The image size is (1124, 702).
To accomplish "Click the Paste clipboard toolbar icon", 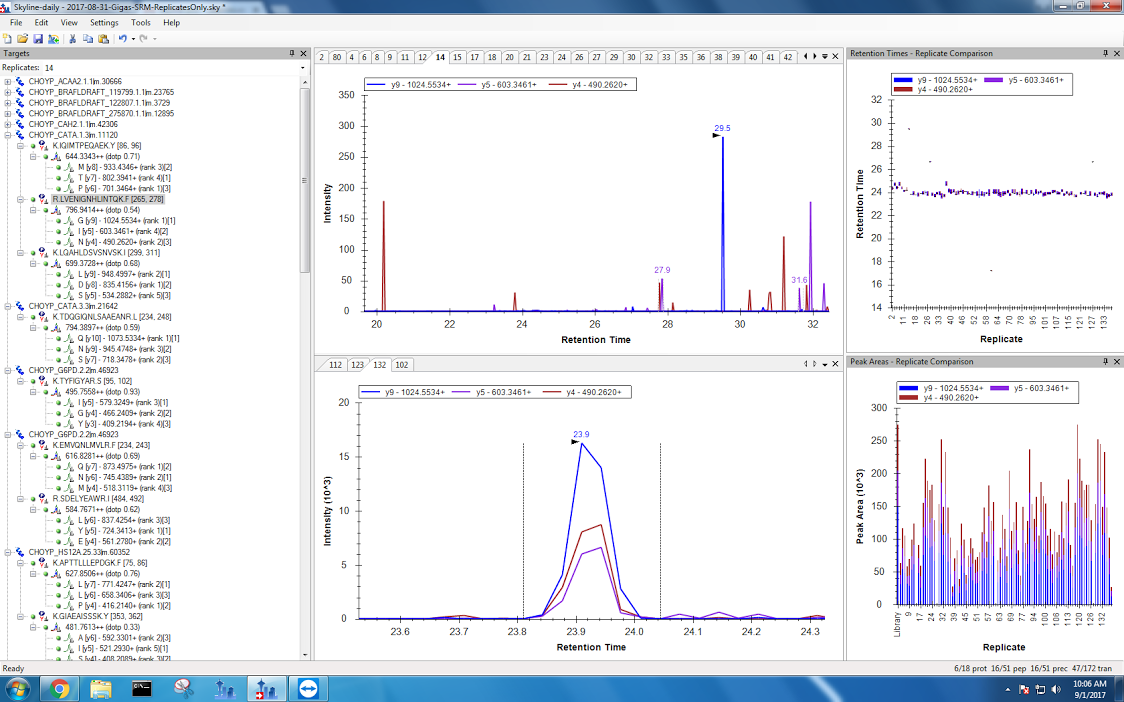I will (103, 38).
